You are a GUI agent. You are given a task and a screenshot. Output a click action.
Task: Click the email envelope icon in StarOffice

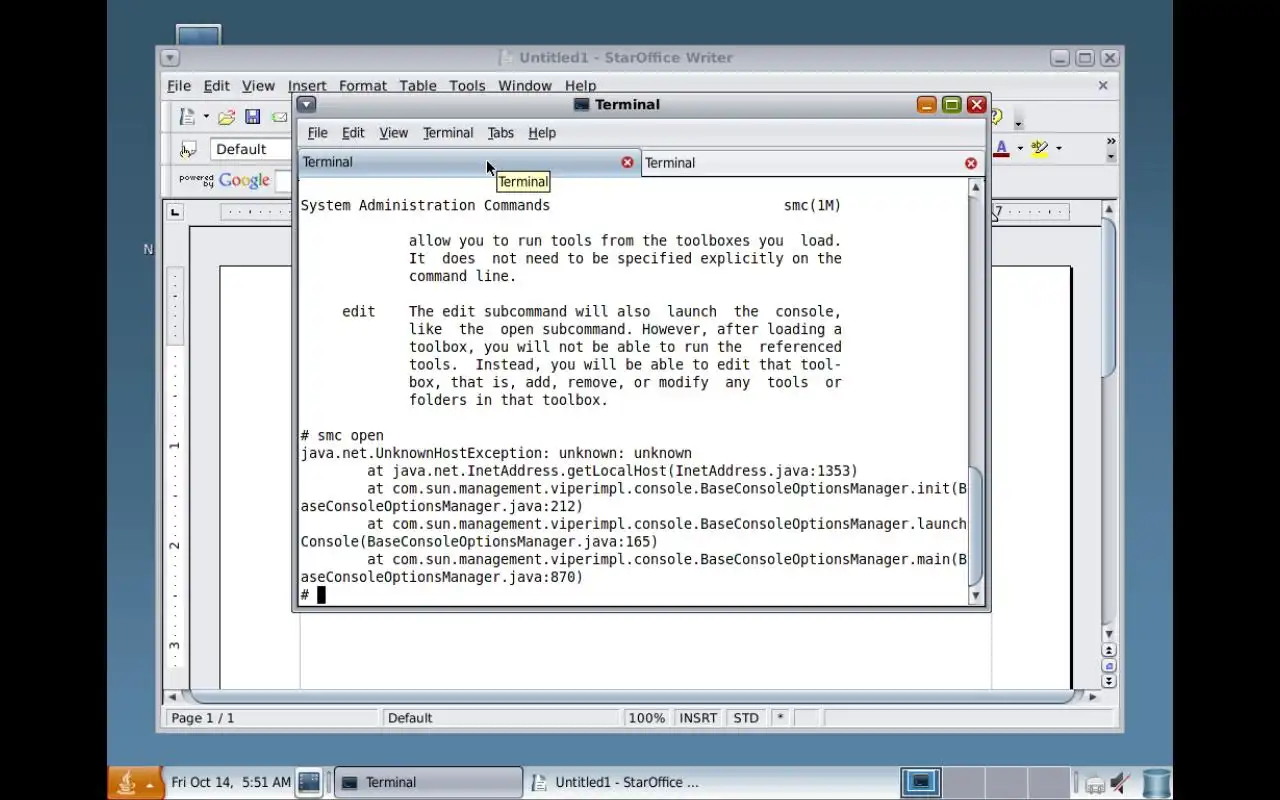pos(280,117)
